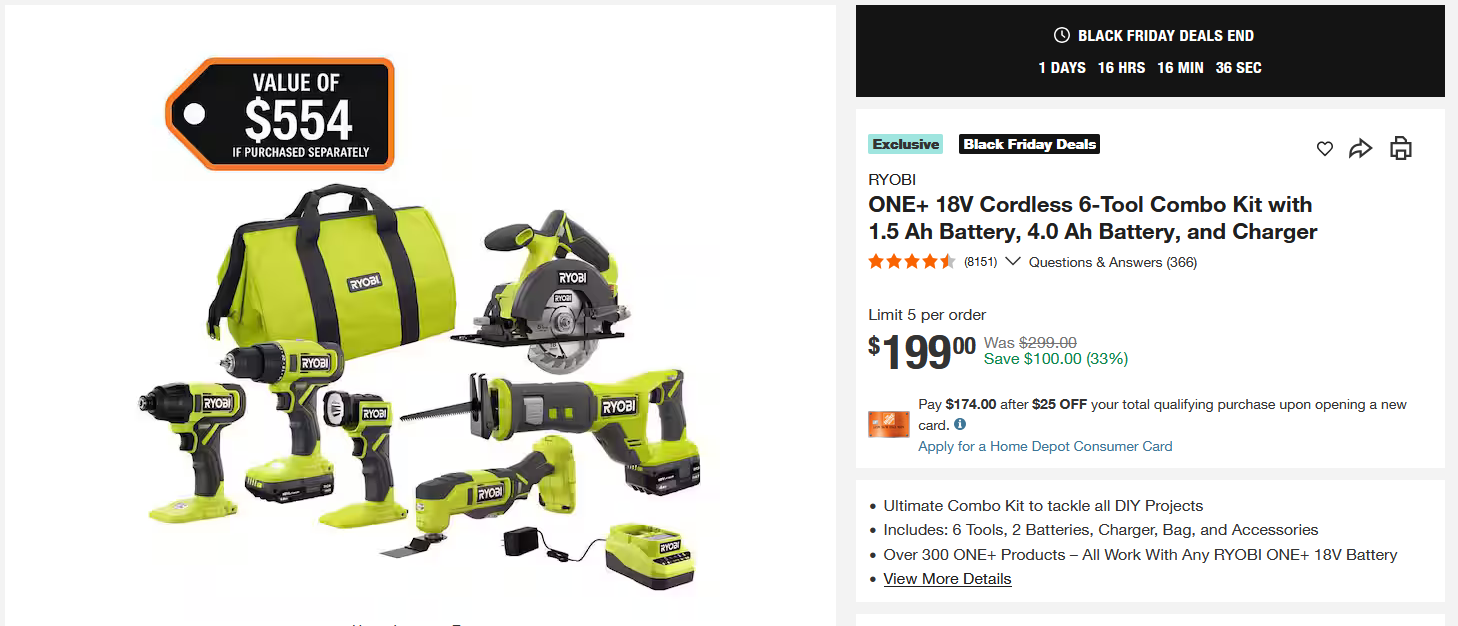The width and height of the screenshot is (1458, 626).
Task: Click the info icon after 'card.'
Action: click(959, 425)
